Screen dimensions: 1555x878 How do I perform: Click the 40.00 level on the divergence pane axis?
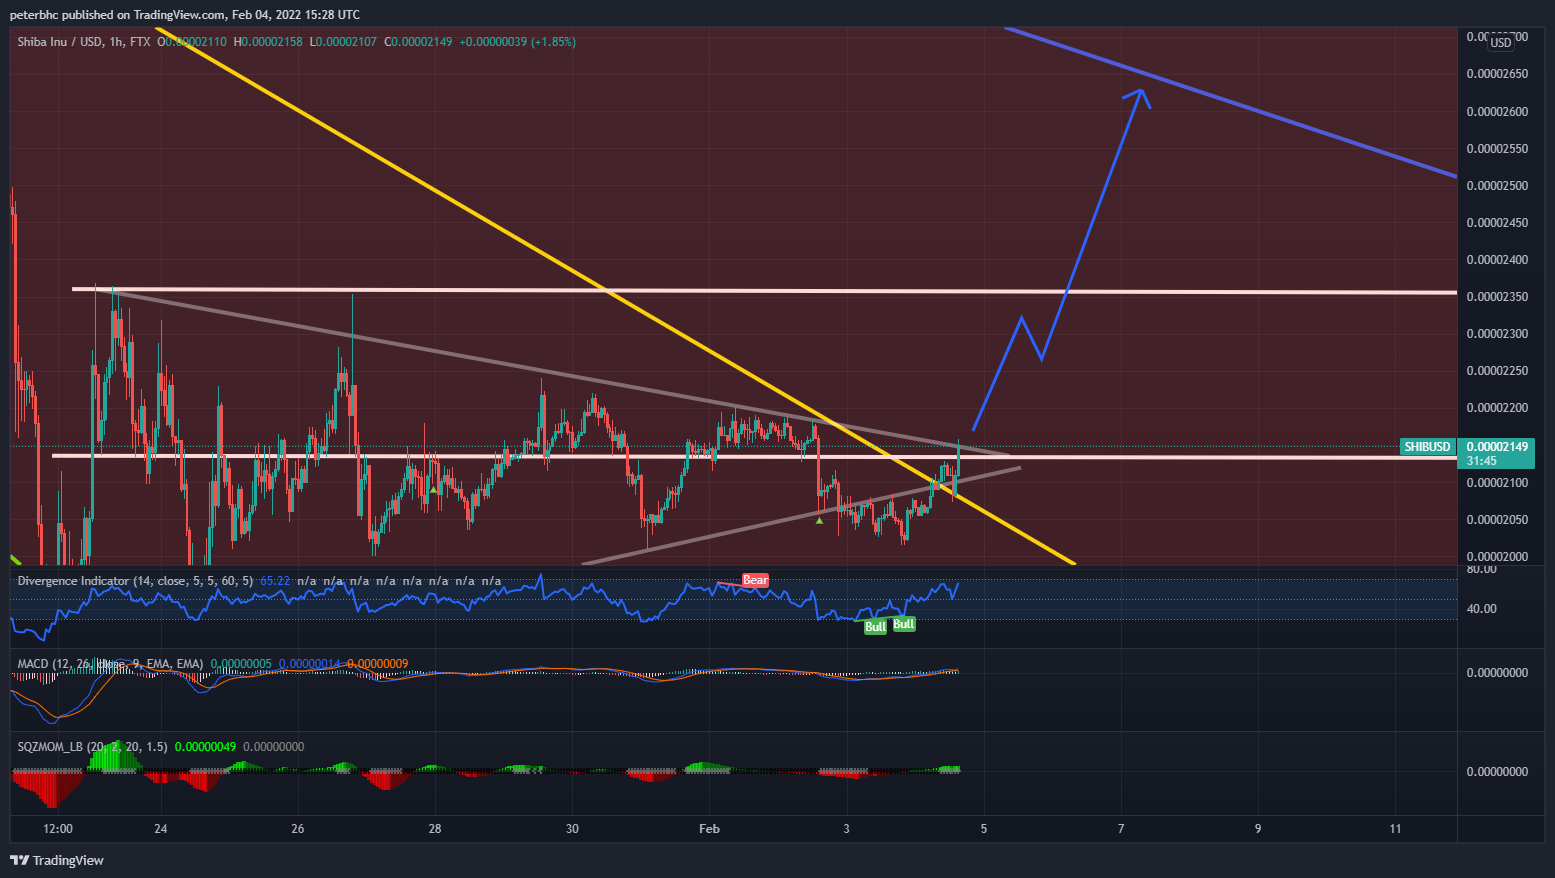(x=1481, y=609)
